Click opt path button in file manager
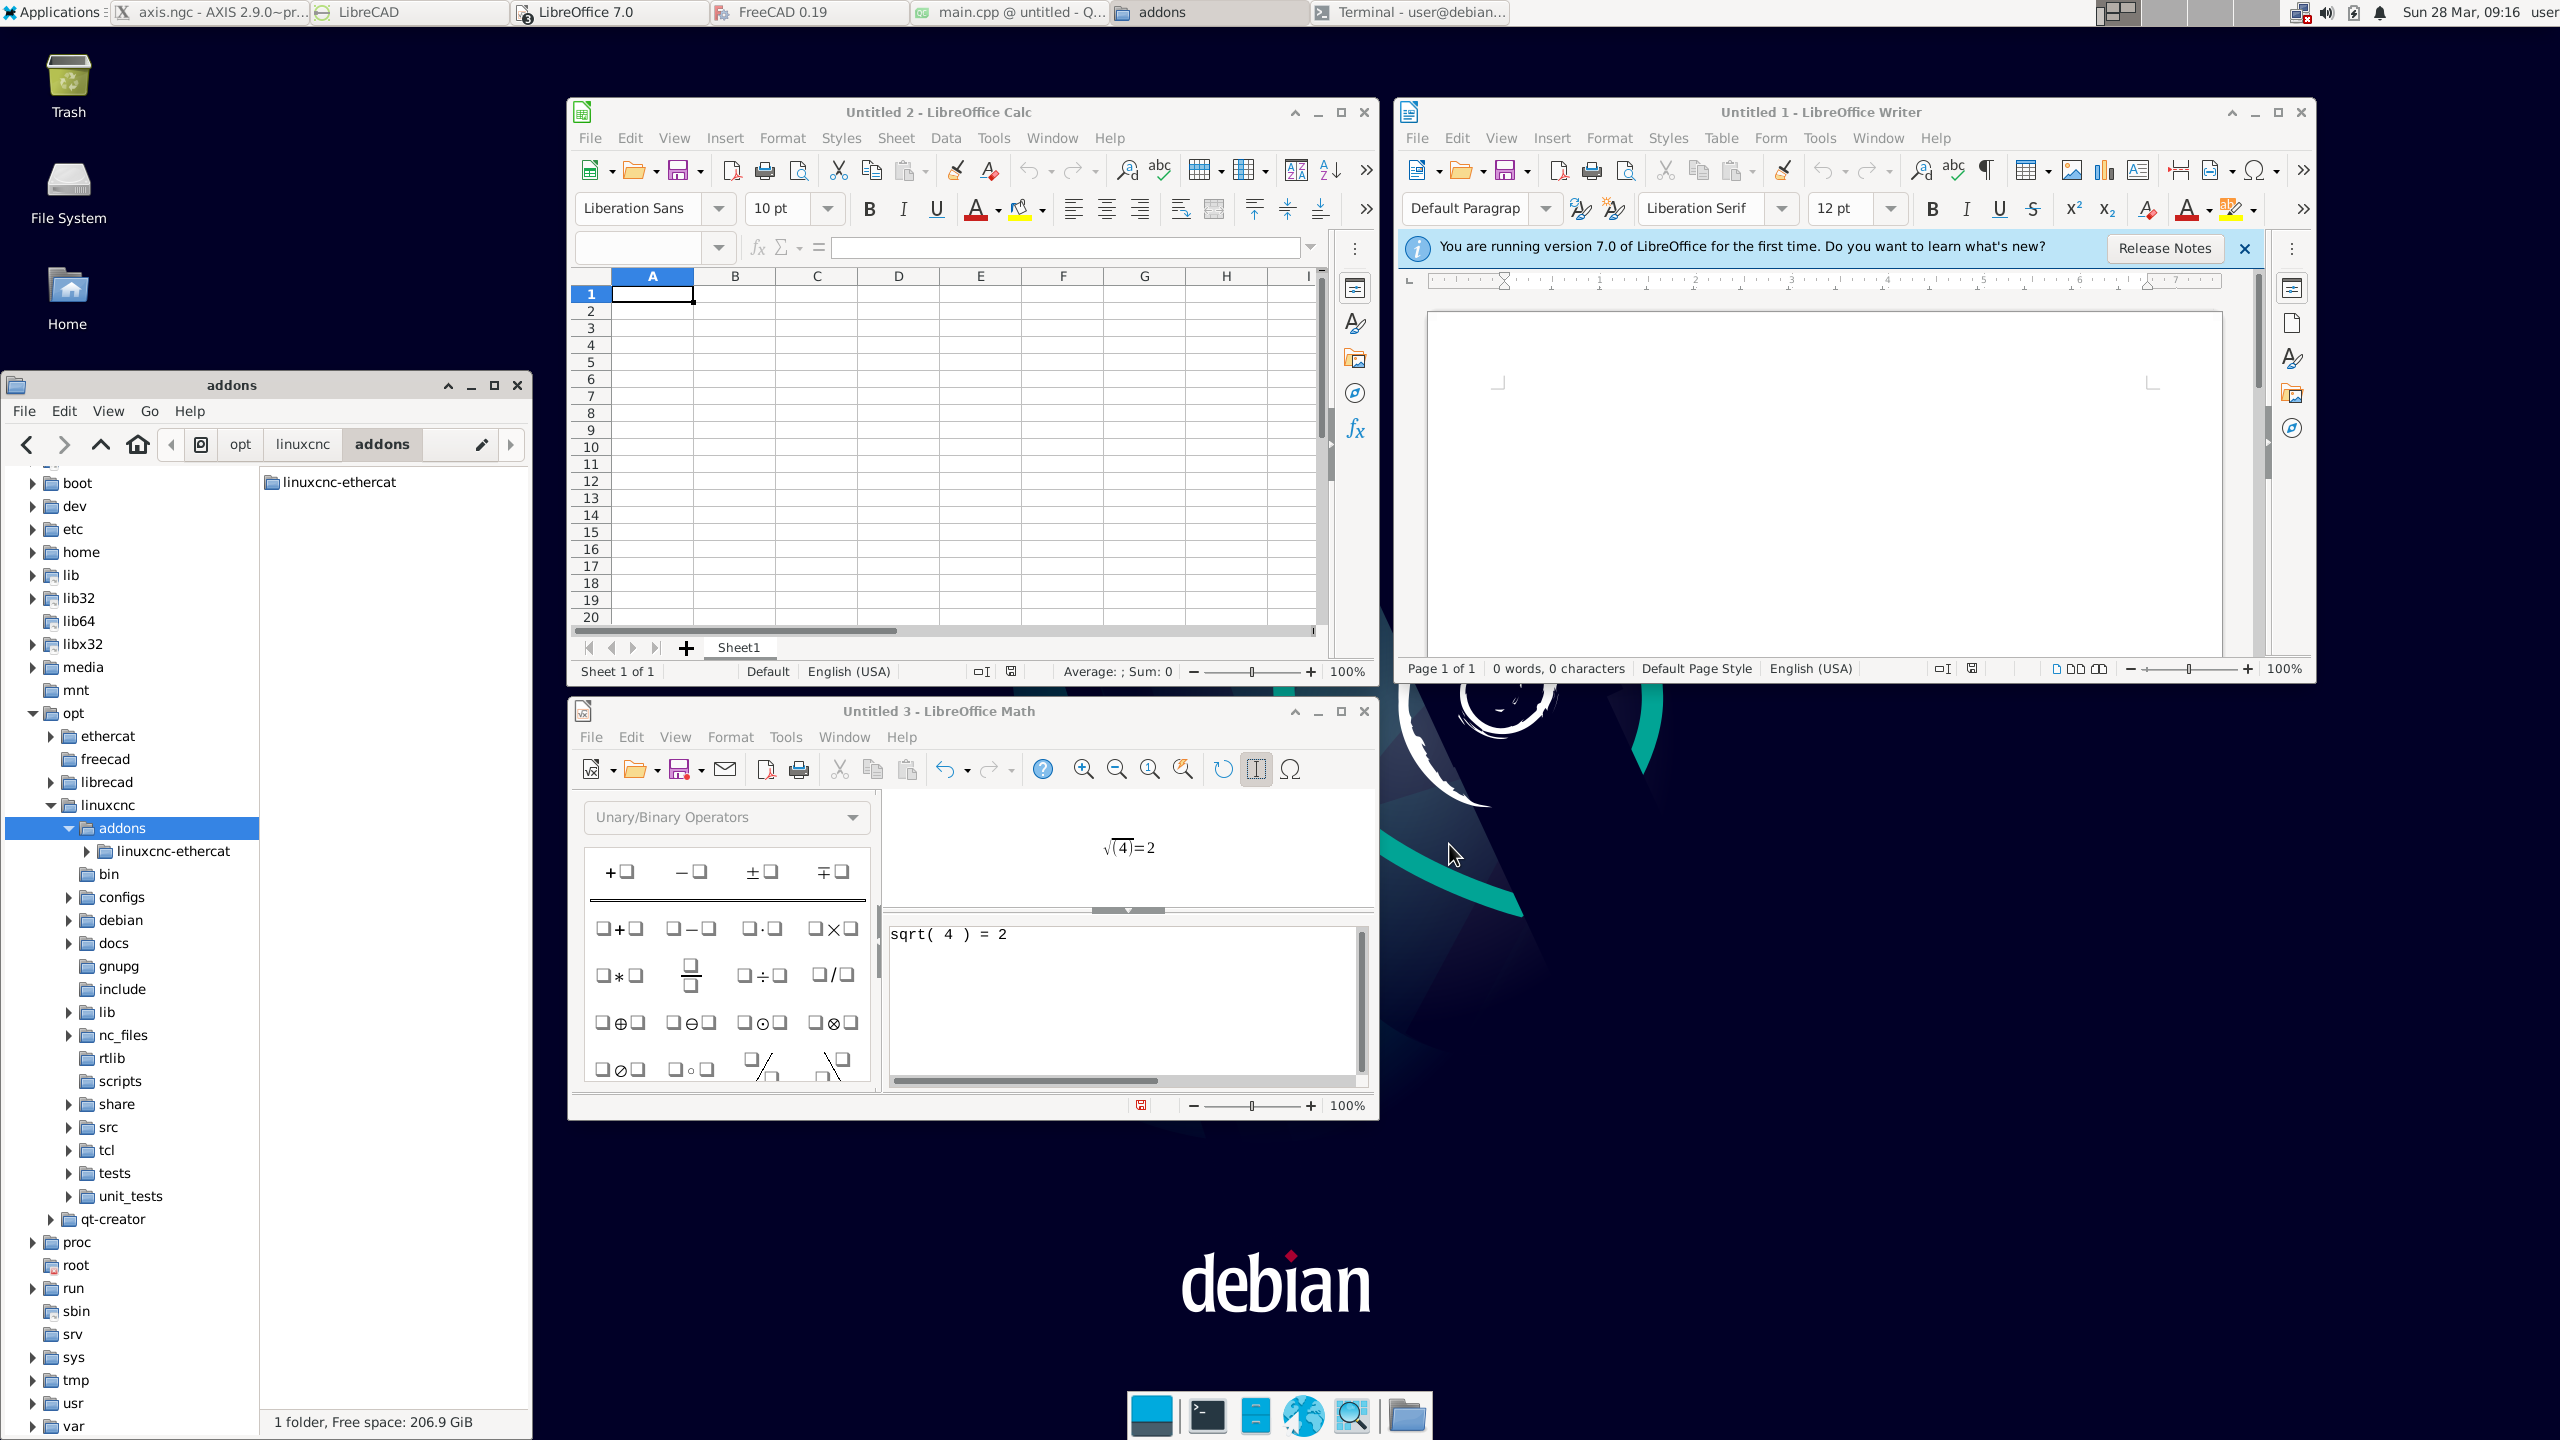This screenshot has width=2560, height=1440. (x=240, y=445)
